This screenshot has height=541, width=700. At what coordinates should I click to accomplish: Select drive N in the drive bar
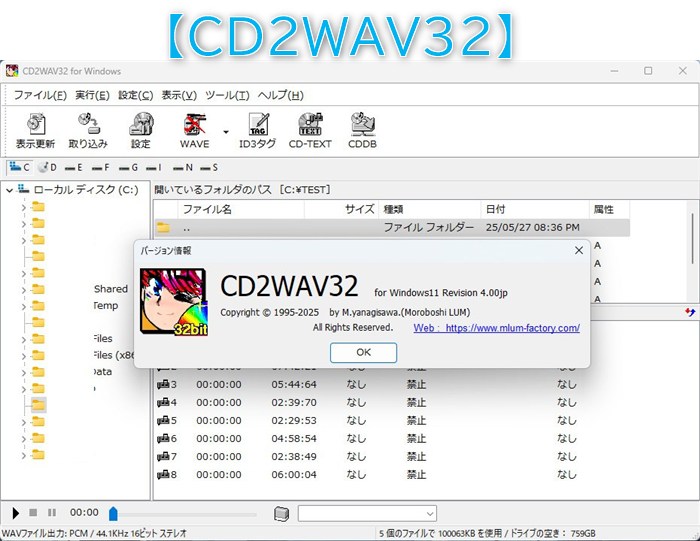click(x=183, y=167)
